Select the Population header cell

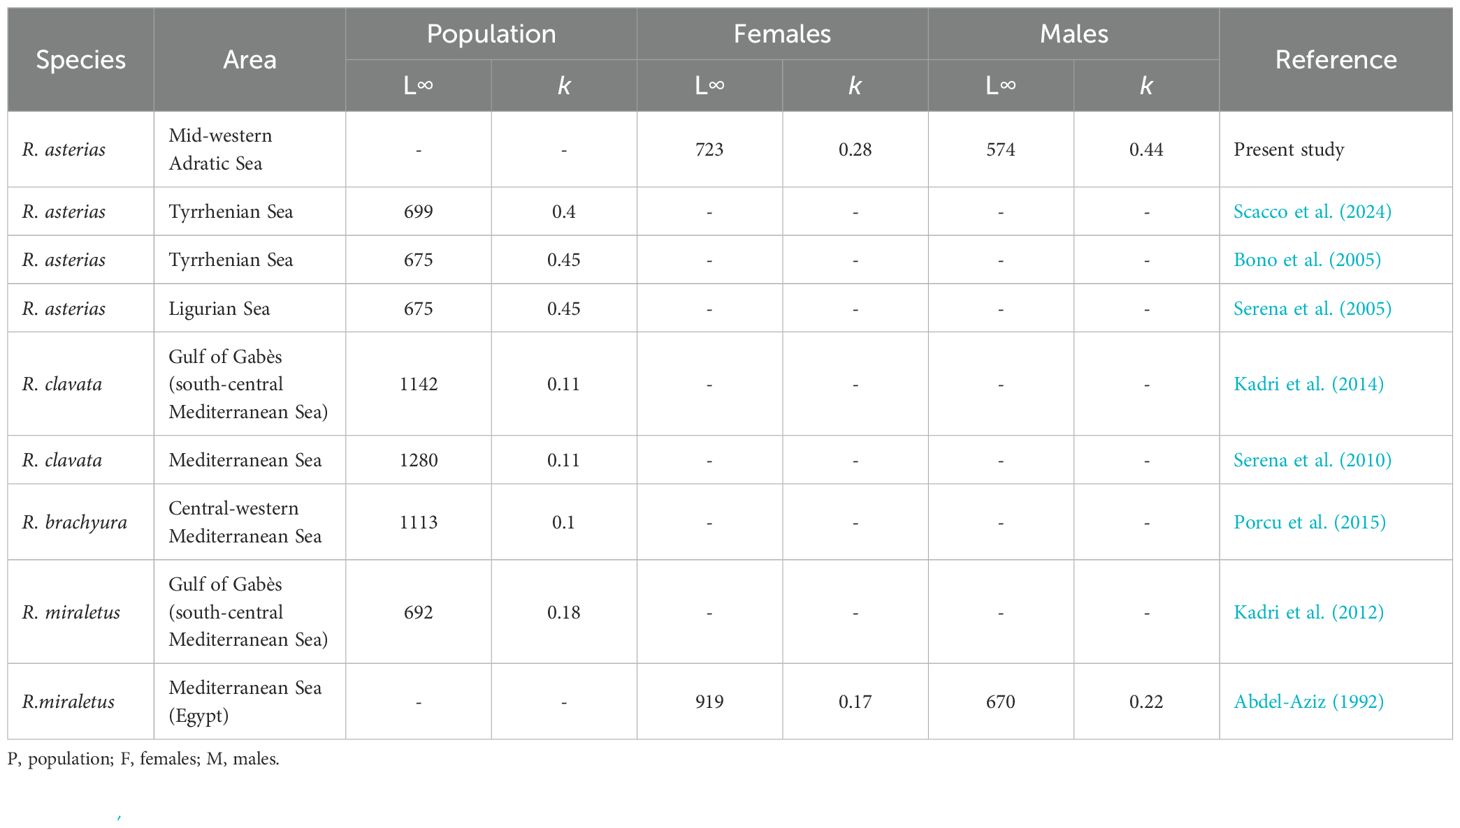point(491,34)
